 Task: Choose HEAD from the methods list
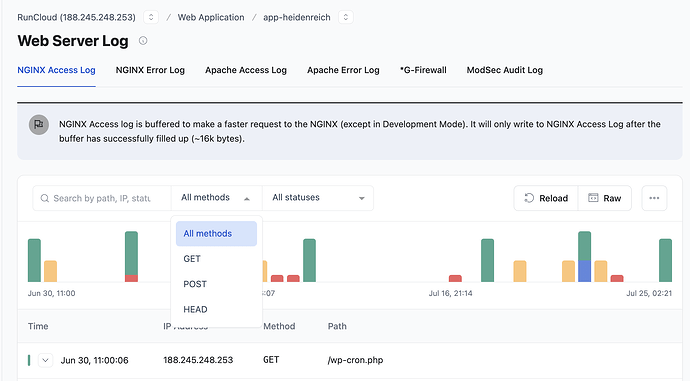pos(216,309)
